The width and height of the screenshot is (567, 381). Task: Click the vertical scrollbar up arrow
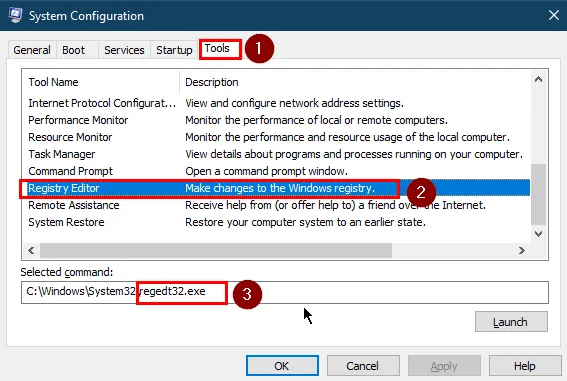tap(538, 79)
